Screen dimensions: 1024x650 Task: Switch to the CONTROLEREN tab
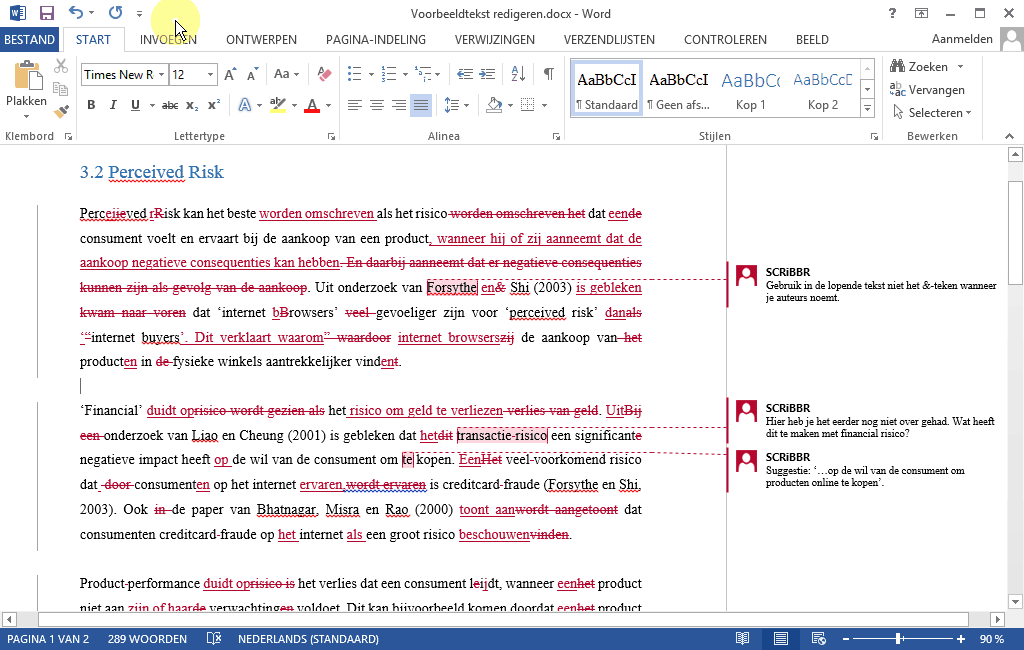coord(725,39)
